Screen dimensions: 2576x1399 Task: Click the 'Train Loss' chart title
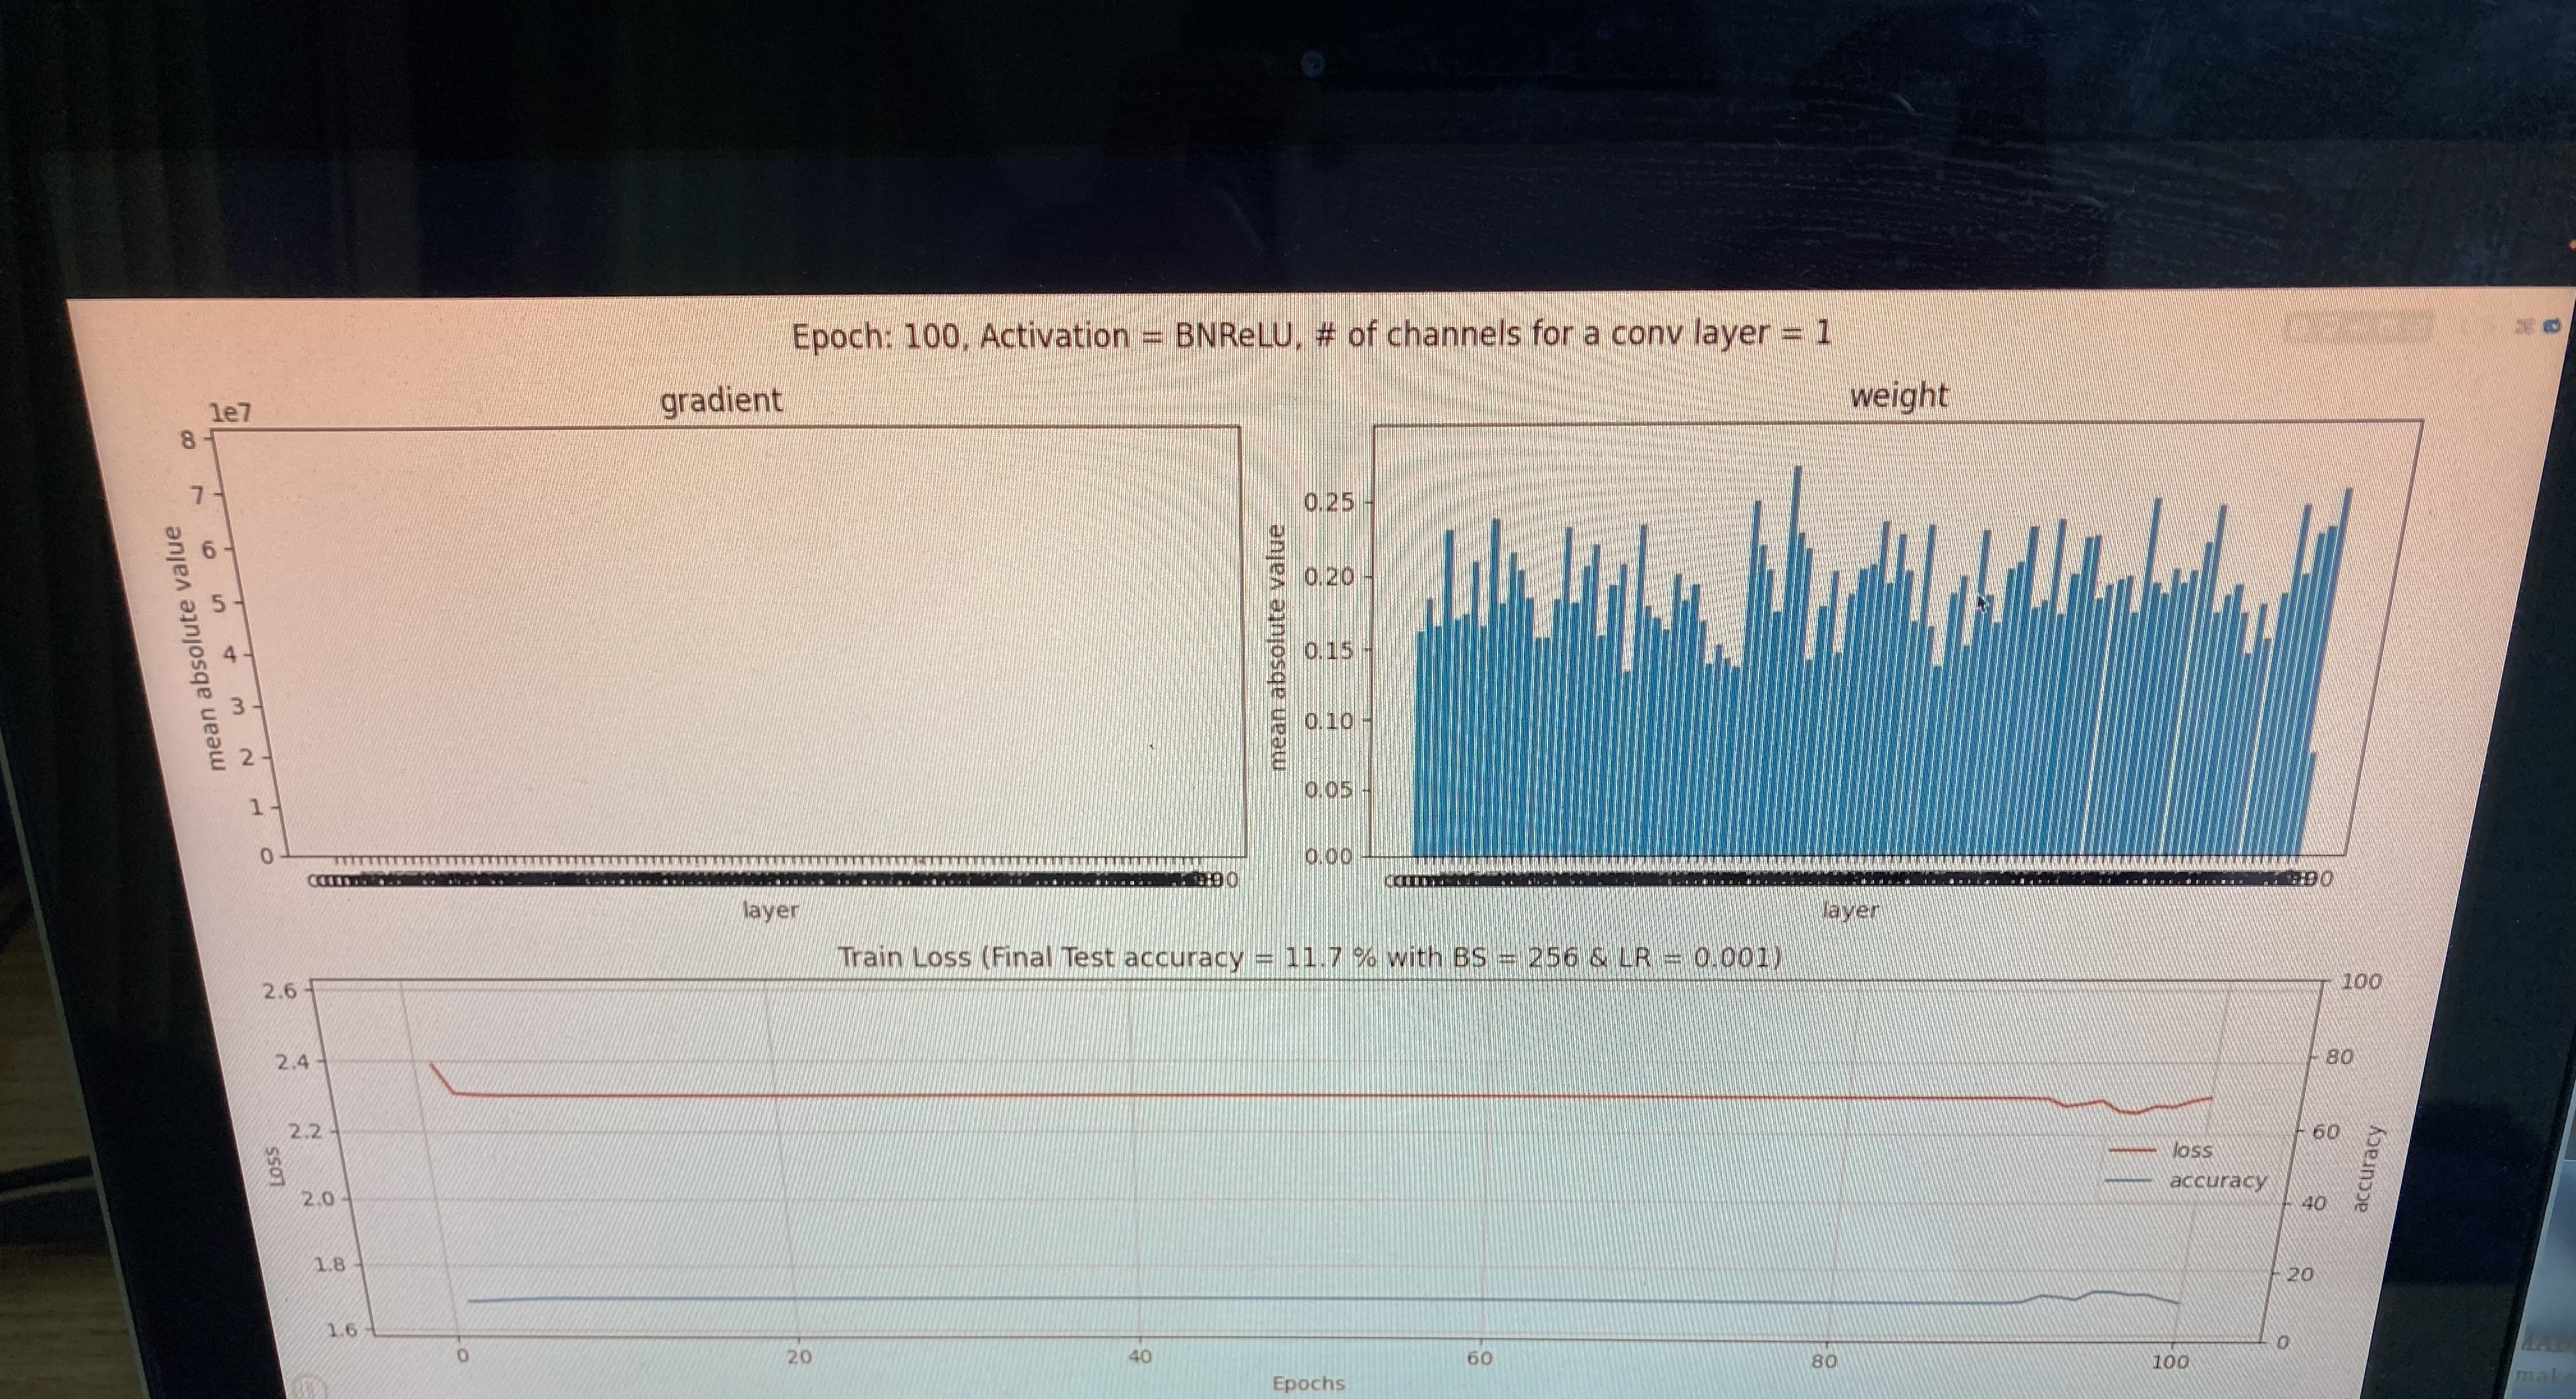1309,957
